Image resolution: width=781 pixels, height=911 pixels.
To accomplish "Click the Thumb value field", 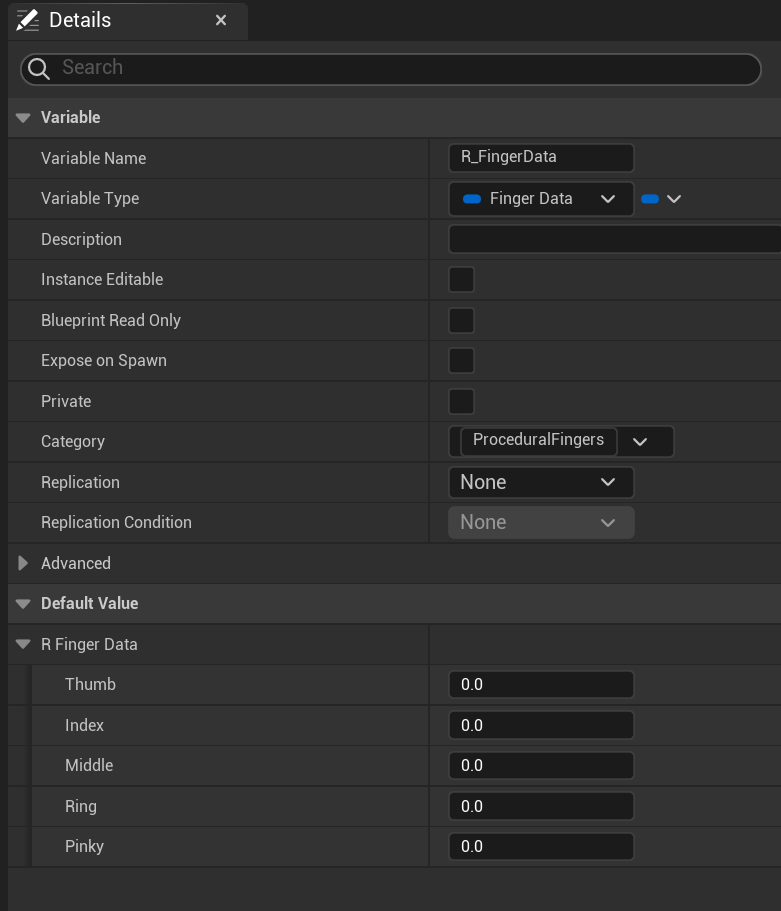I will [541, 685].
